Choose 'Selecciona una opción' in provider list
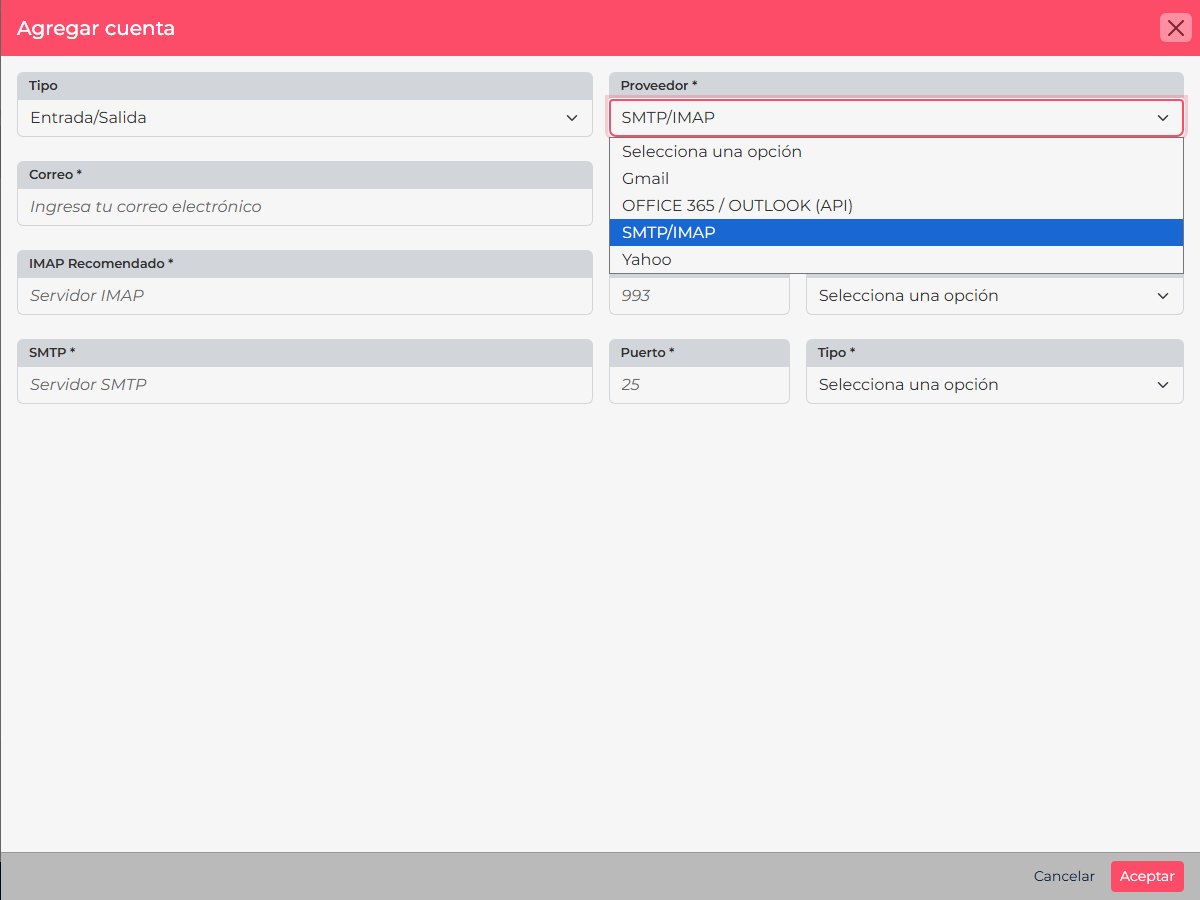The image size is (1200, 900). [x=896, y=152]
